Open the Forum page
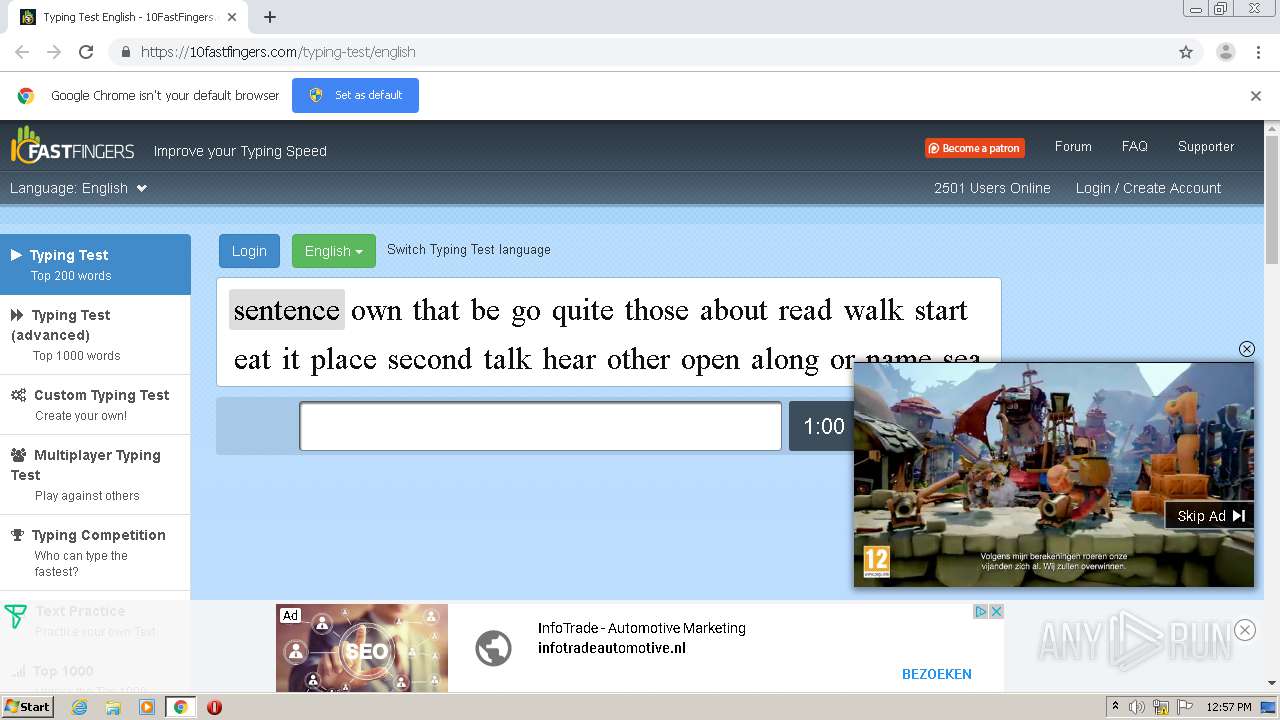The height and width of the screenshot is (720, 1280). pyautogui.click(x=1073, y=146)
